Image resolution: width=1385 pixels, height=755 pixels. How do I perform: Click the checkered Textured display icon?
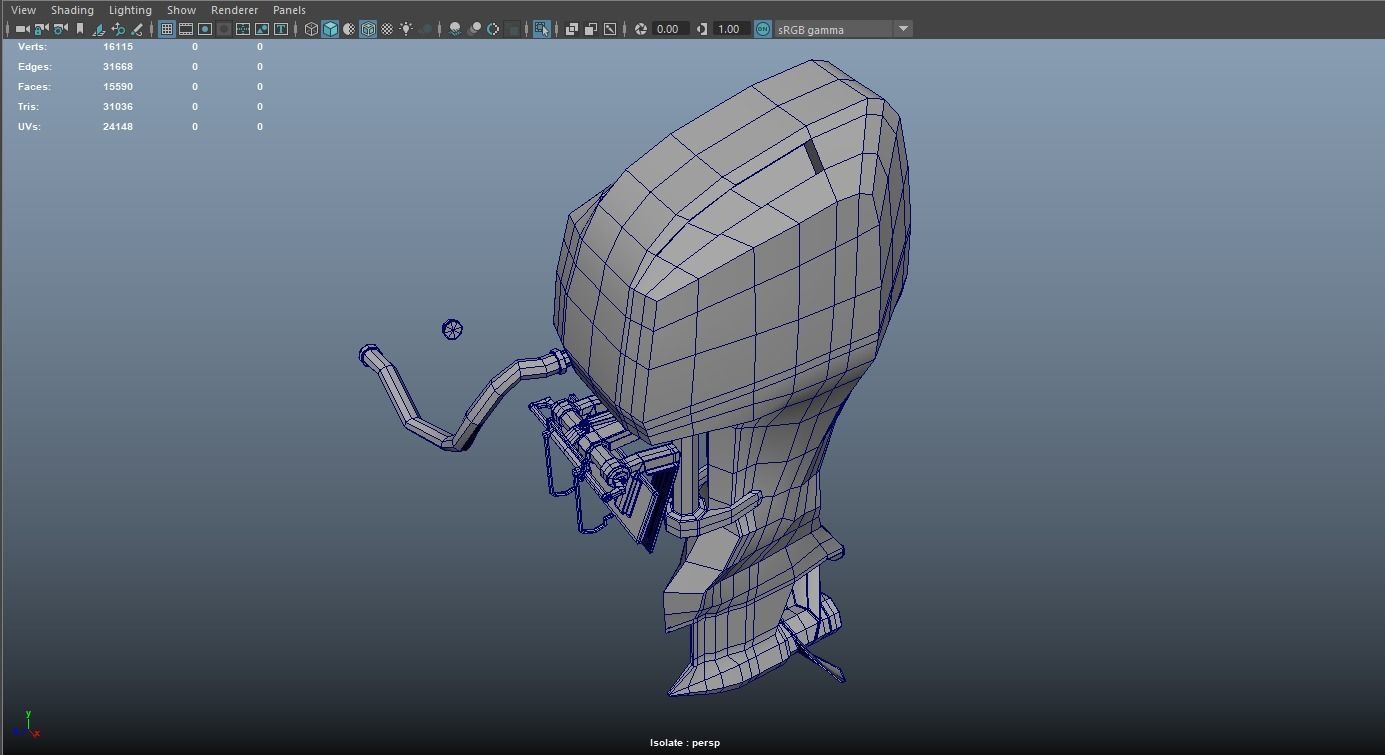pos(387,29)
